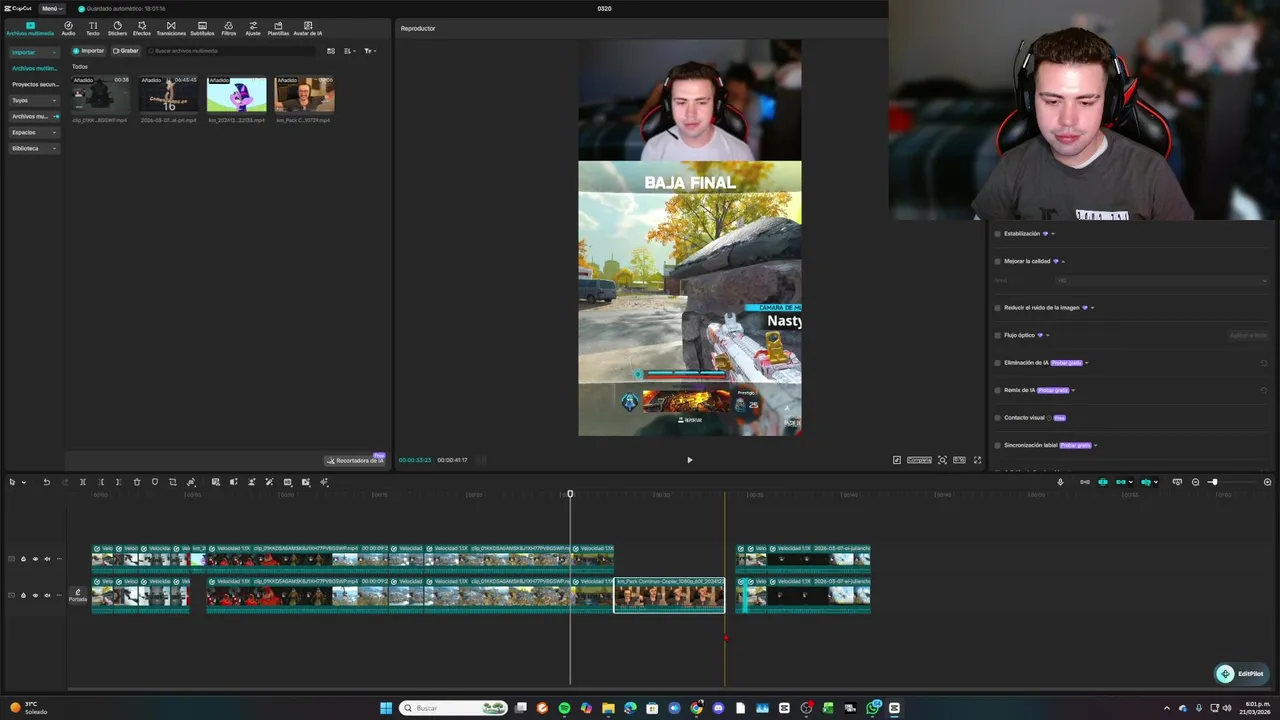Click the timeline zoom-in magnifier
This screenshot has width=1280, height=720.
click(1268, 482)
